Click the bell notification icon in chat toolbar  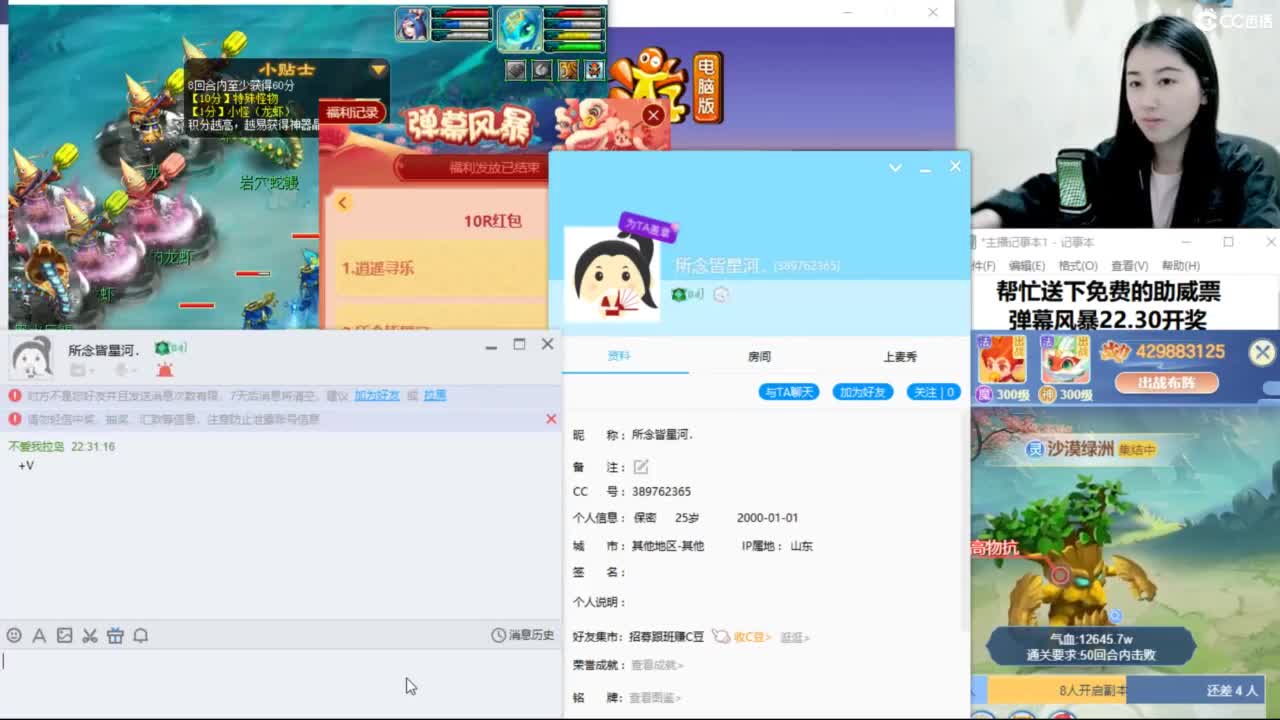click(x=141, y=635)
